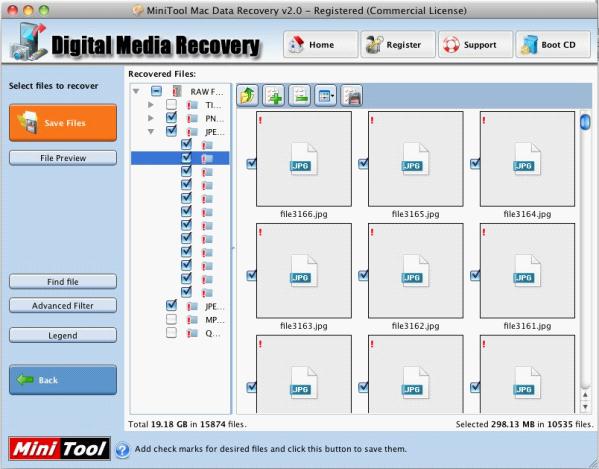Click the folder icon of the PN... row
Image resolution: width=599 pixels, height=469 pixels.
pyautogui.click(x=192, y=119)
